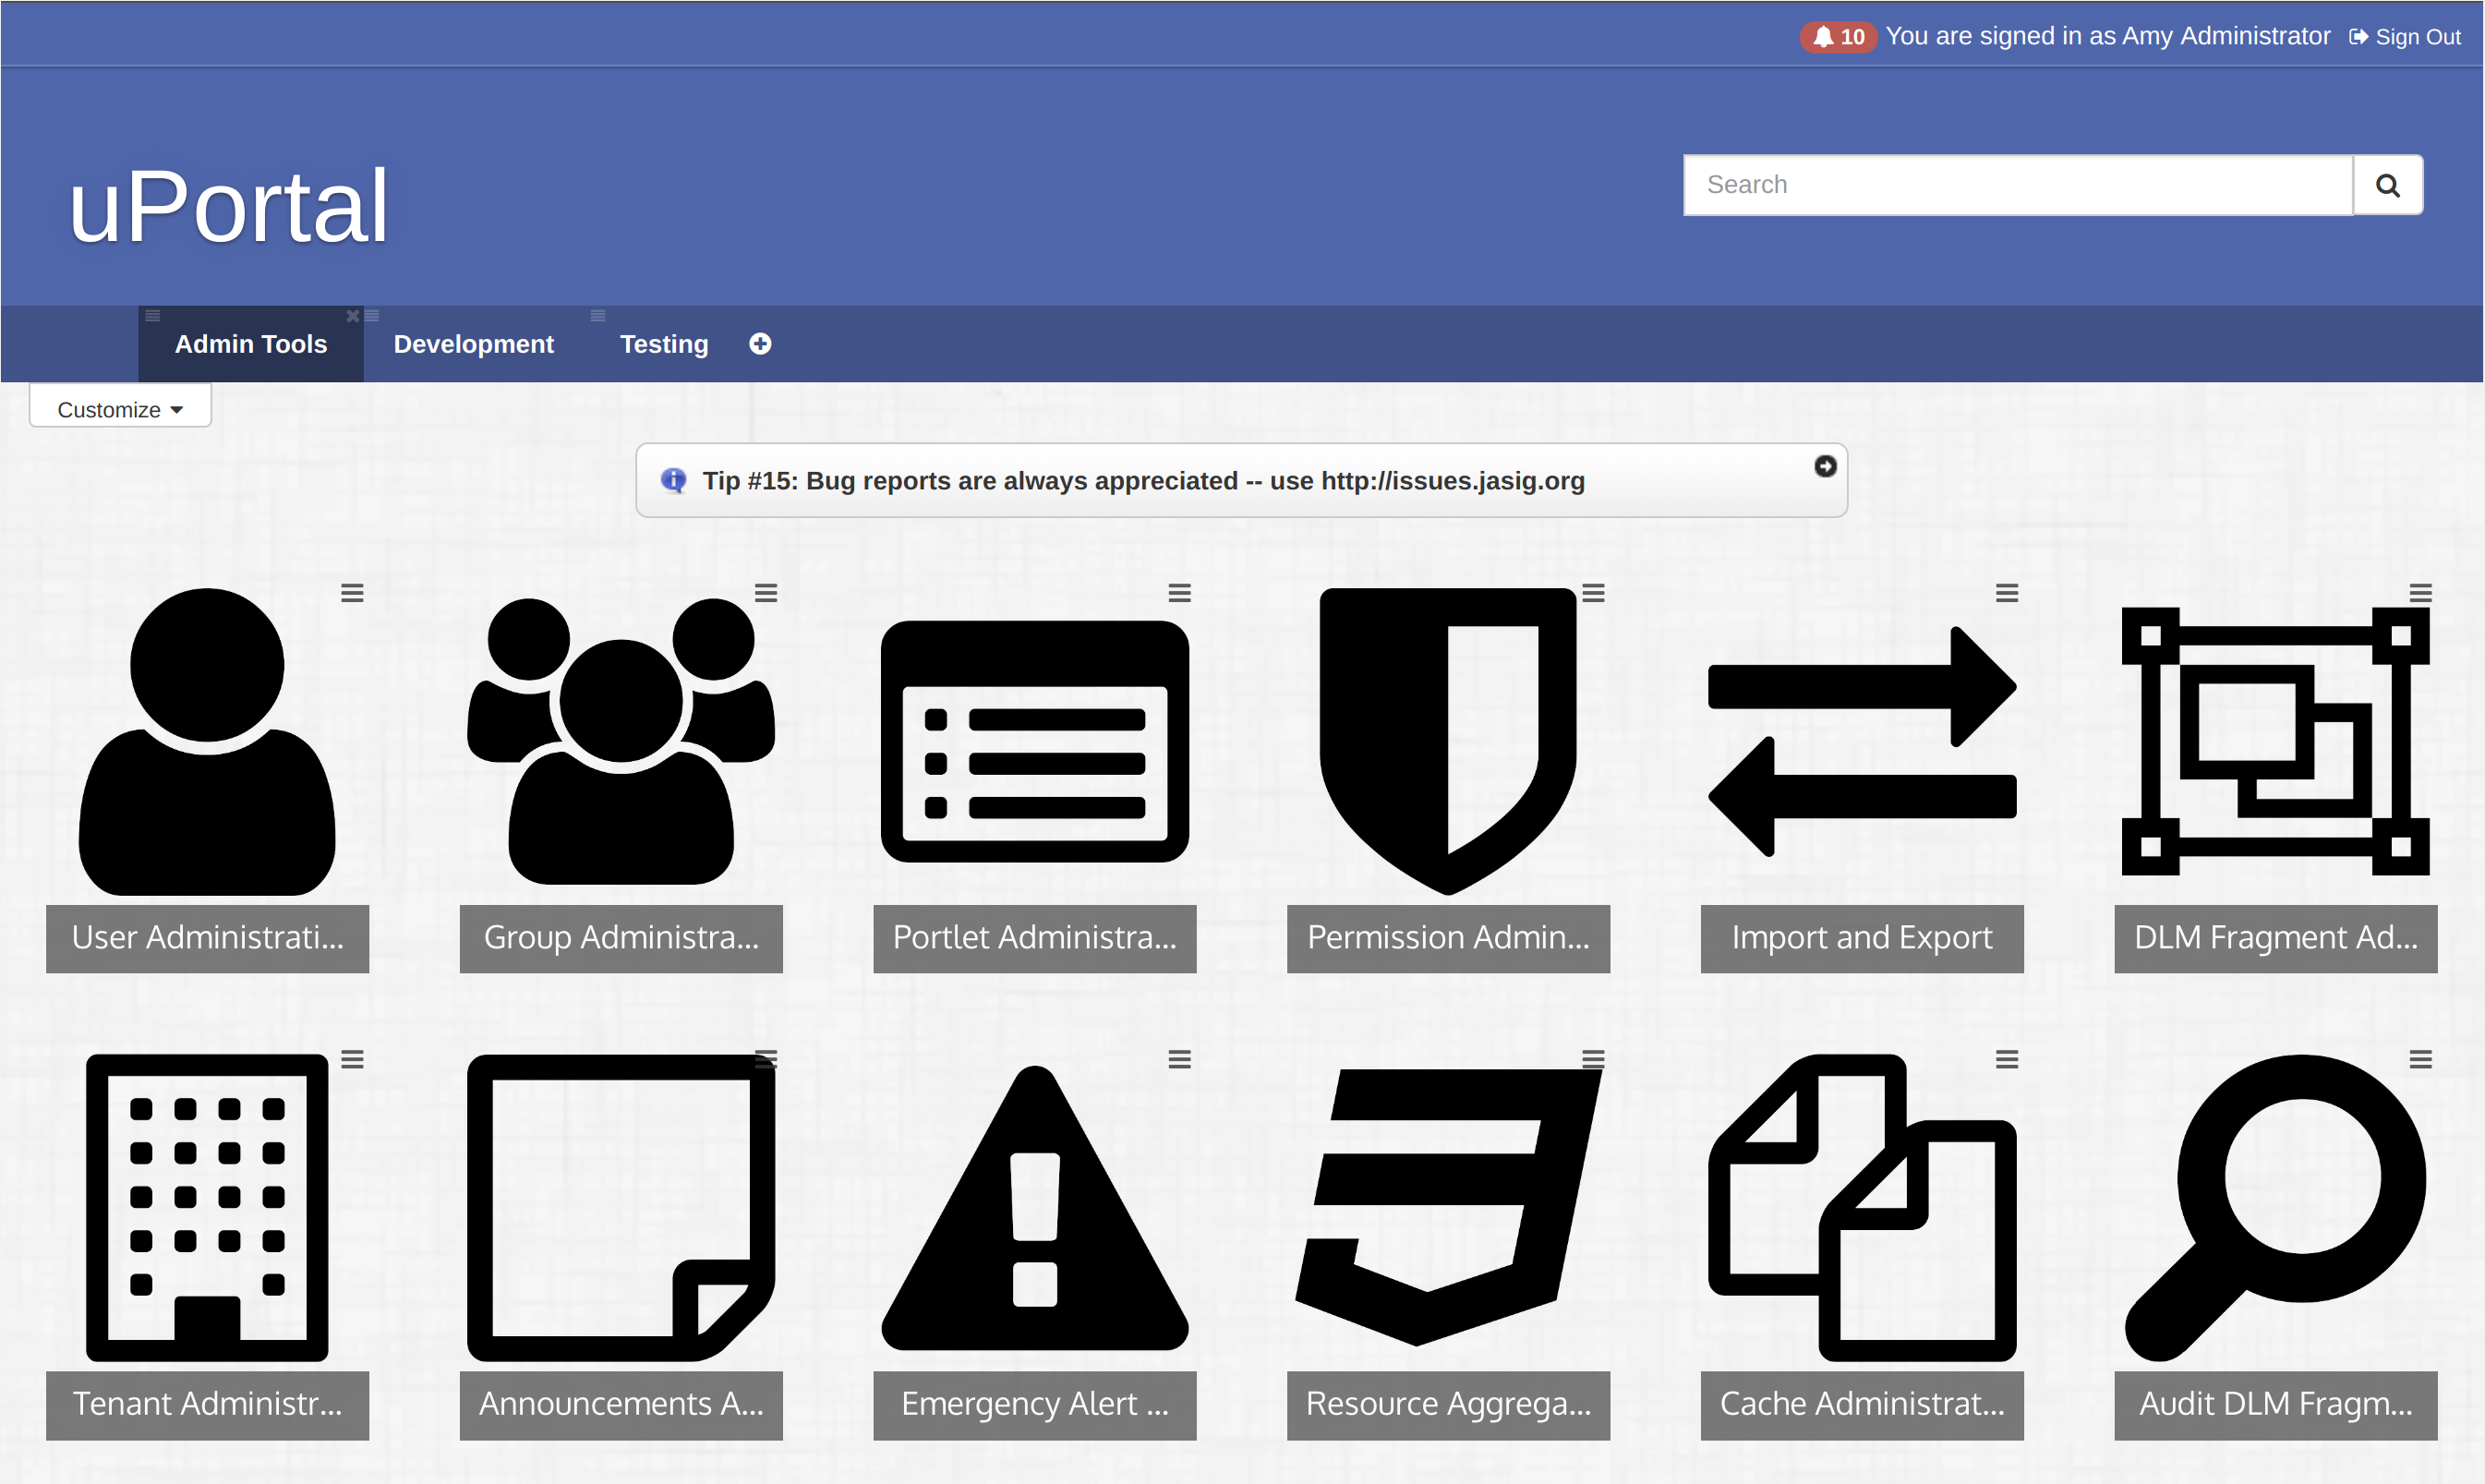Click the Permission Admin... label
The height and width of the screenshot is (1484, 2485).
click(x=1448, y=938)
